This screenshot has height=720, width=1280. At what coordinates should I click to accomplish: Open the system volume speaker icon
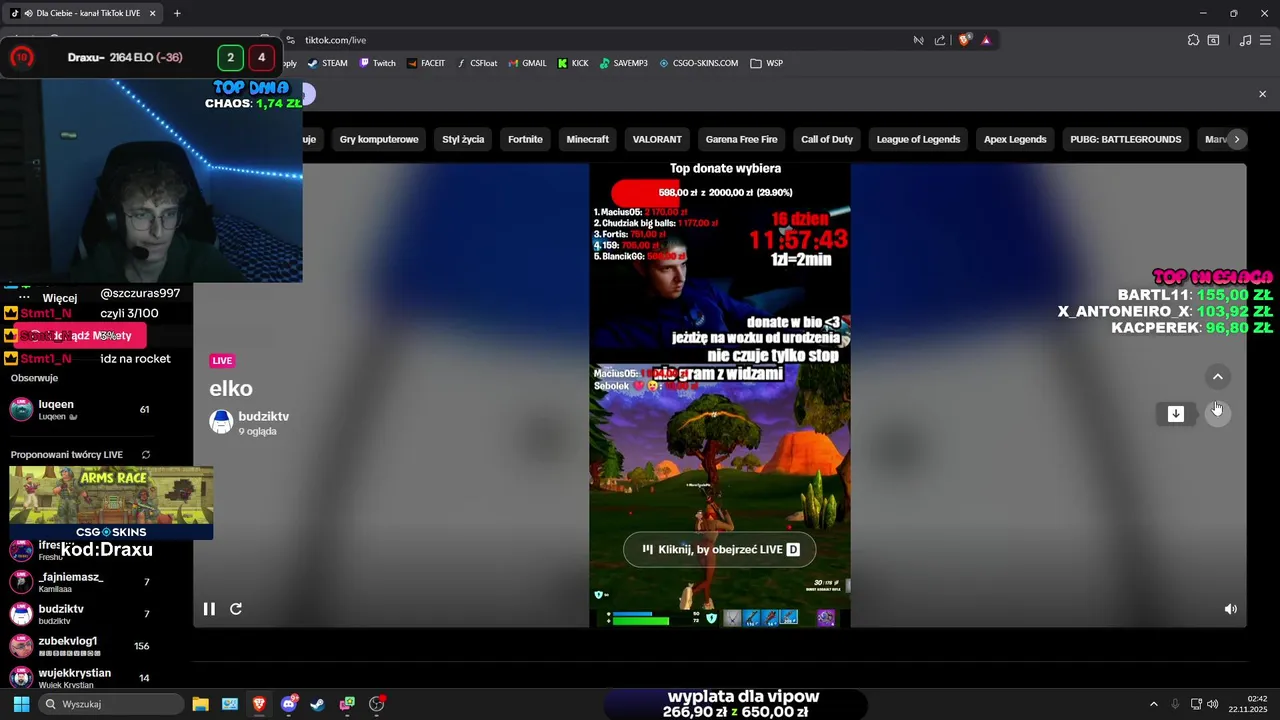click(1212, 704)
